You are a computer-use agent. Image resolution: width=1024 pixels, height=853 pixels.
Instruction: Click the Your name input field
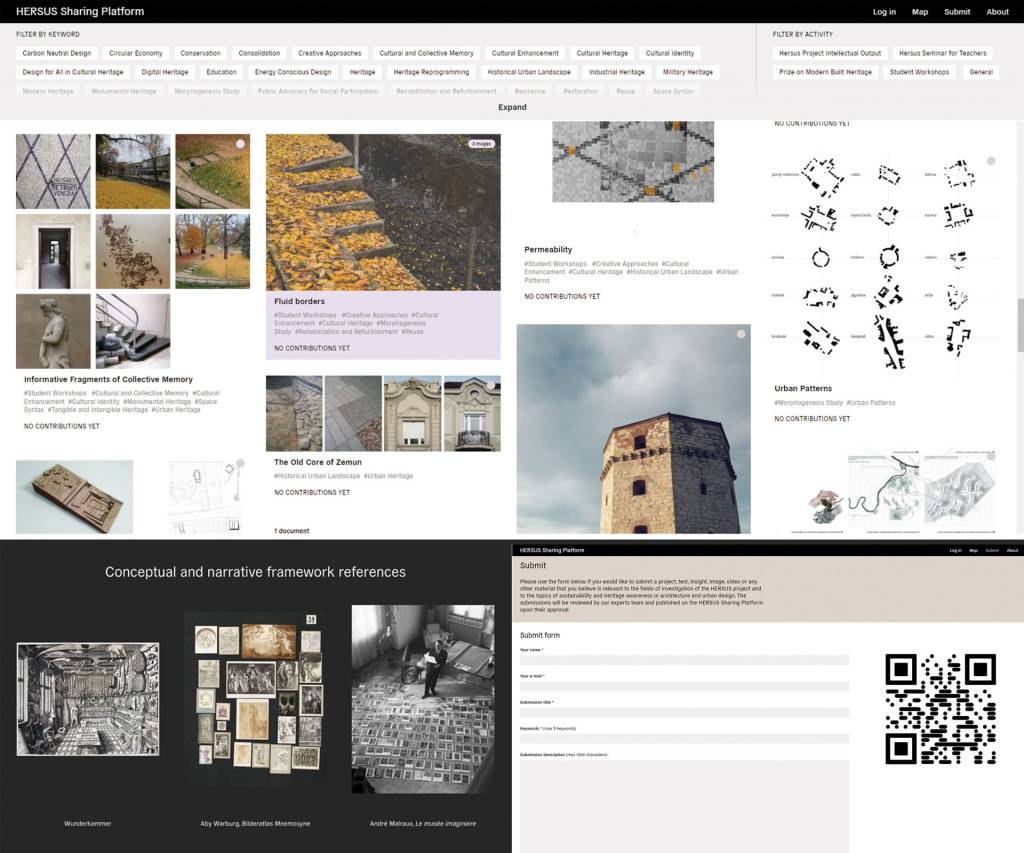click(x=684, y=660)
